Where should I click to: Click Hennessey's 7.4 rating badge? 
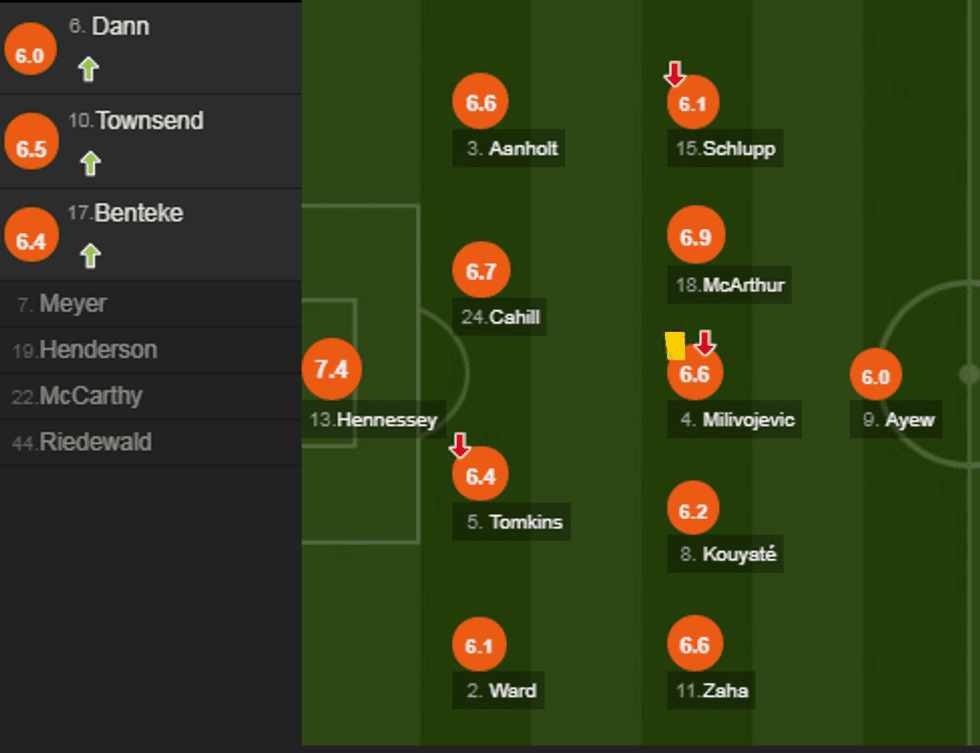pos(331,370)
